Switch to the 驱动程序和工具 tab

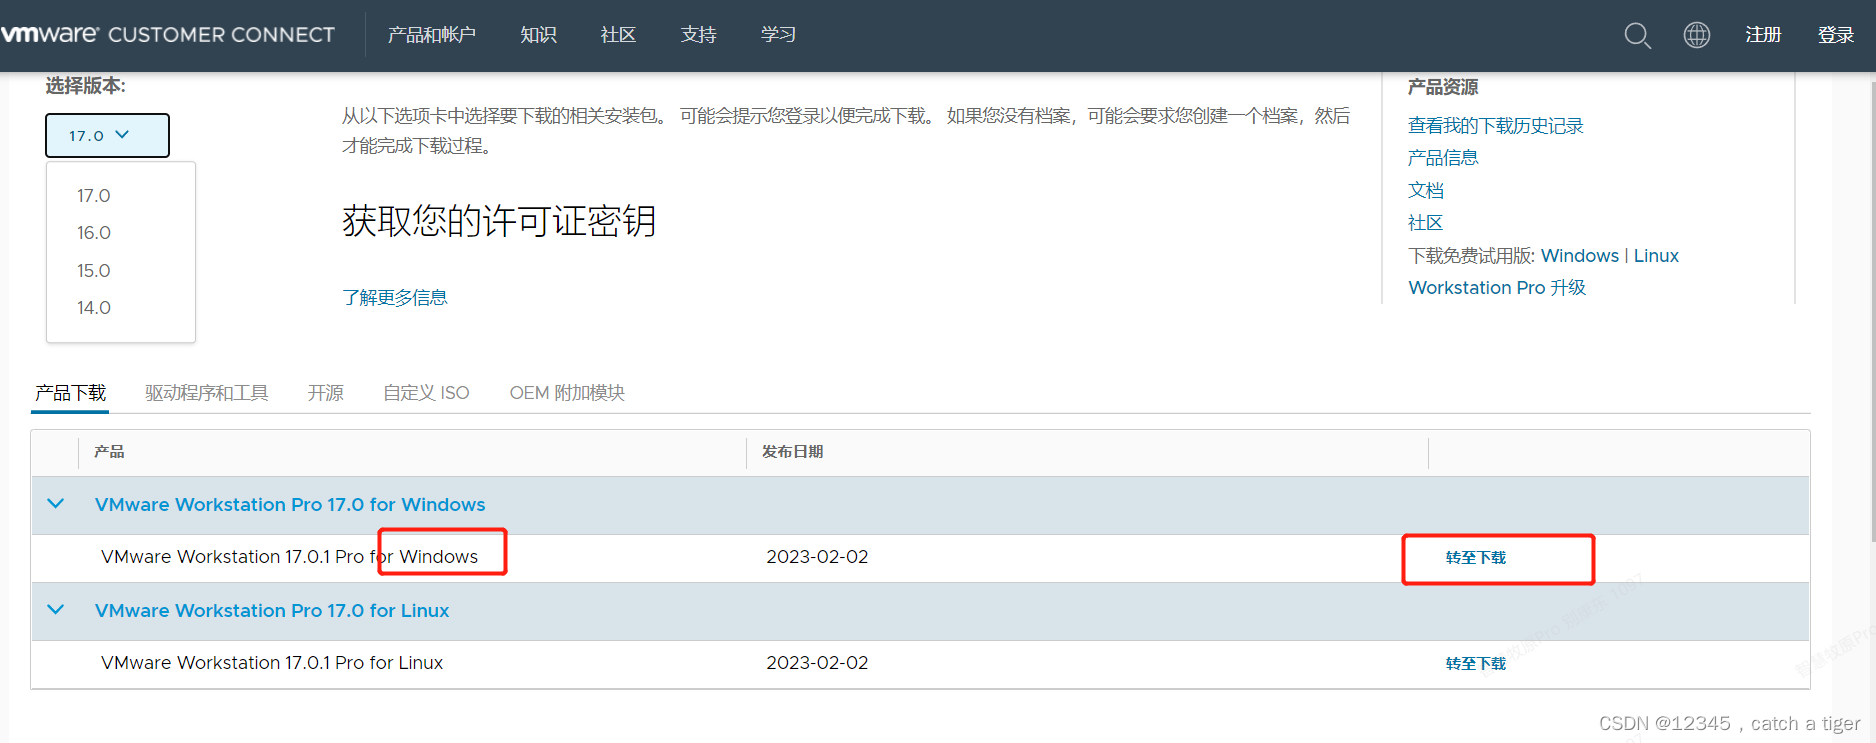pyautogui.click(x=207, y=393)
